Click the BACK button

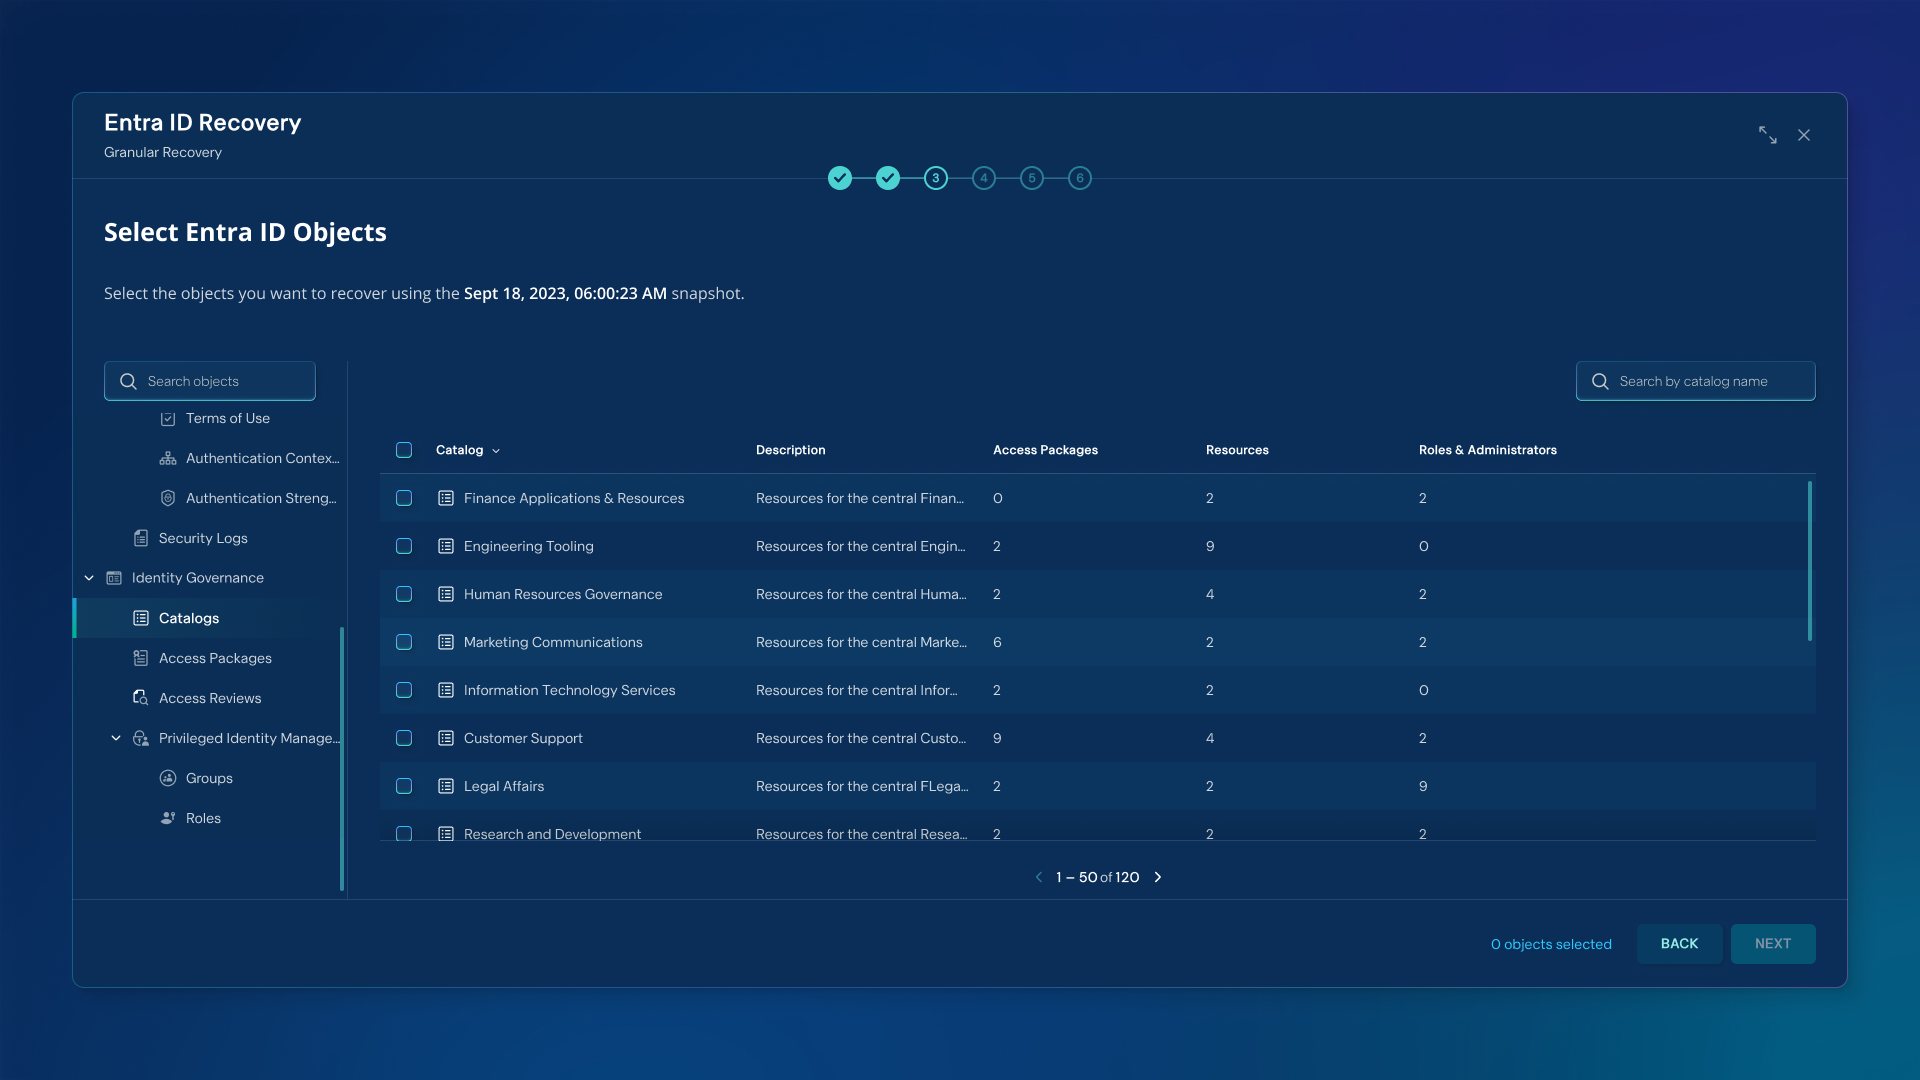(1679, 944)
